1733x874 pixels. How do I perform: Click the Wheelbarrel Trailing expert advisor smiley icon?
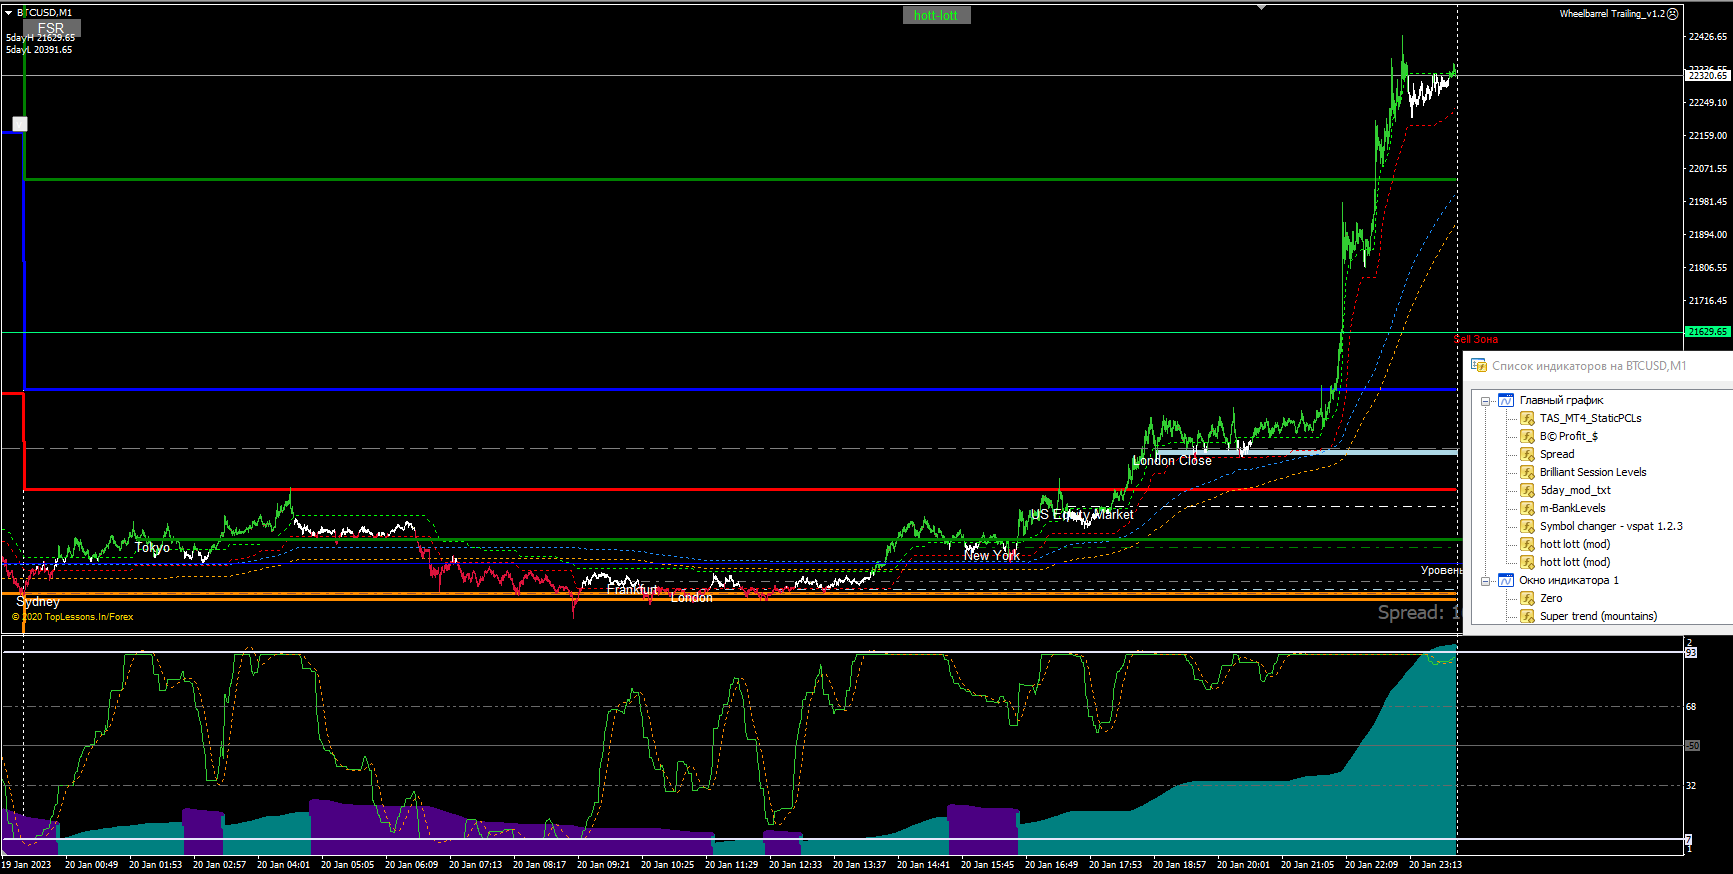[1673, 14]
